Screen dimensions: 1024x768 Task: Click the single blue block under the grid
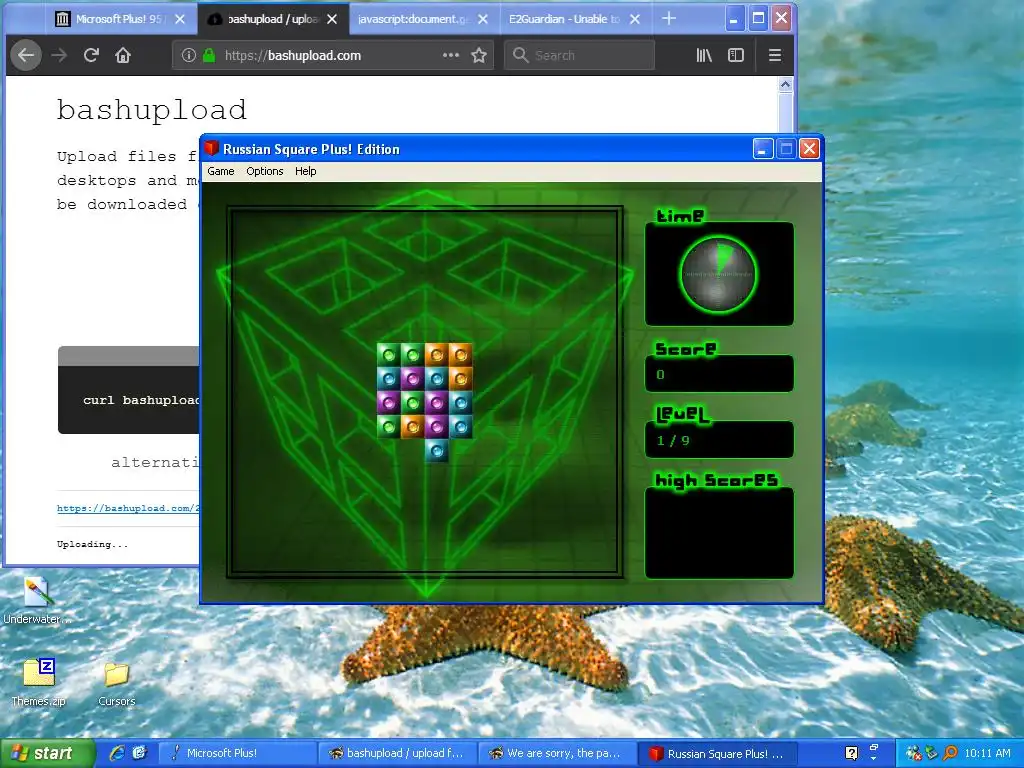(x=436, y=450)
